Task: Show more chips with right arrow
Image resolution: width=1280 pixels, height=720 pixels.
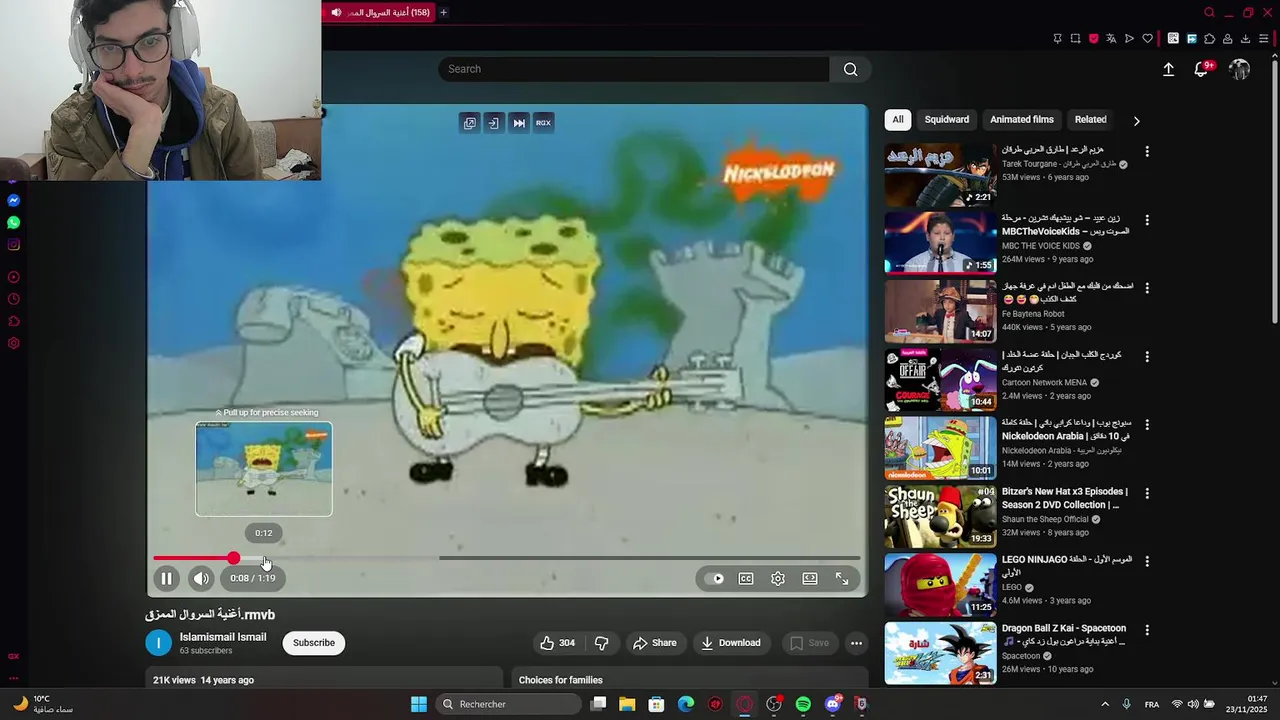Action: click(x=1136, y=121)
